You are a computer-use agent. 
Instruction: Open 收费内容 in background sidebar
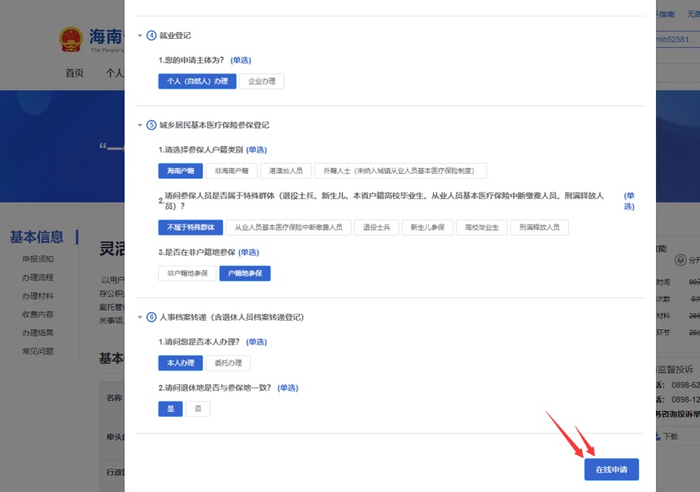pyautogui.click(x=38, y=314)
